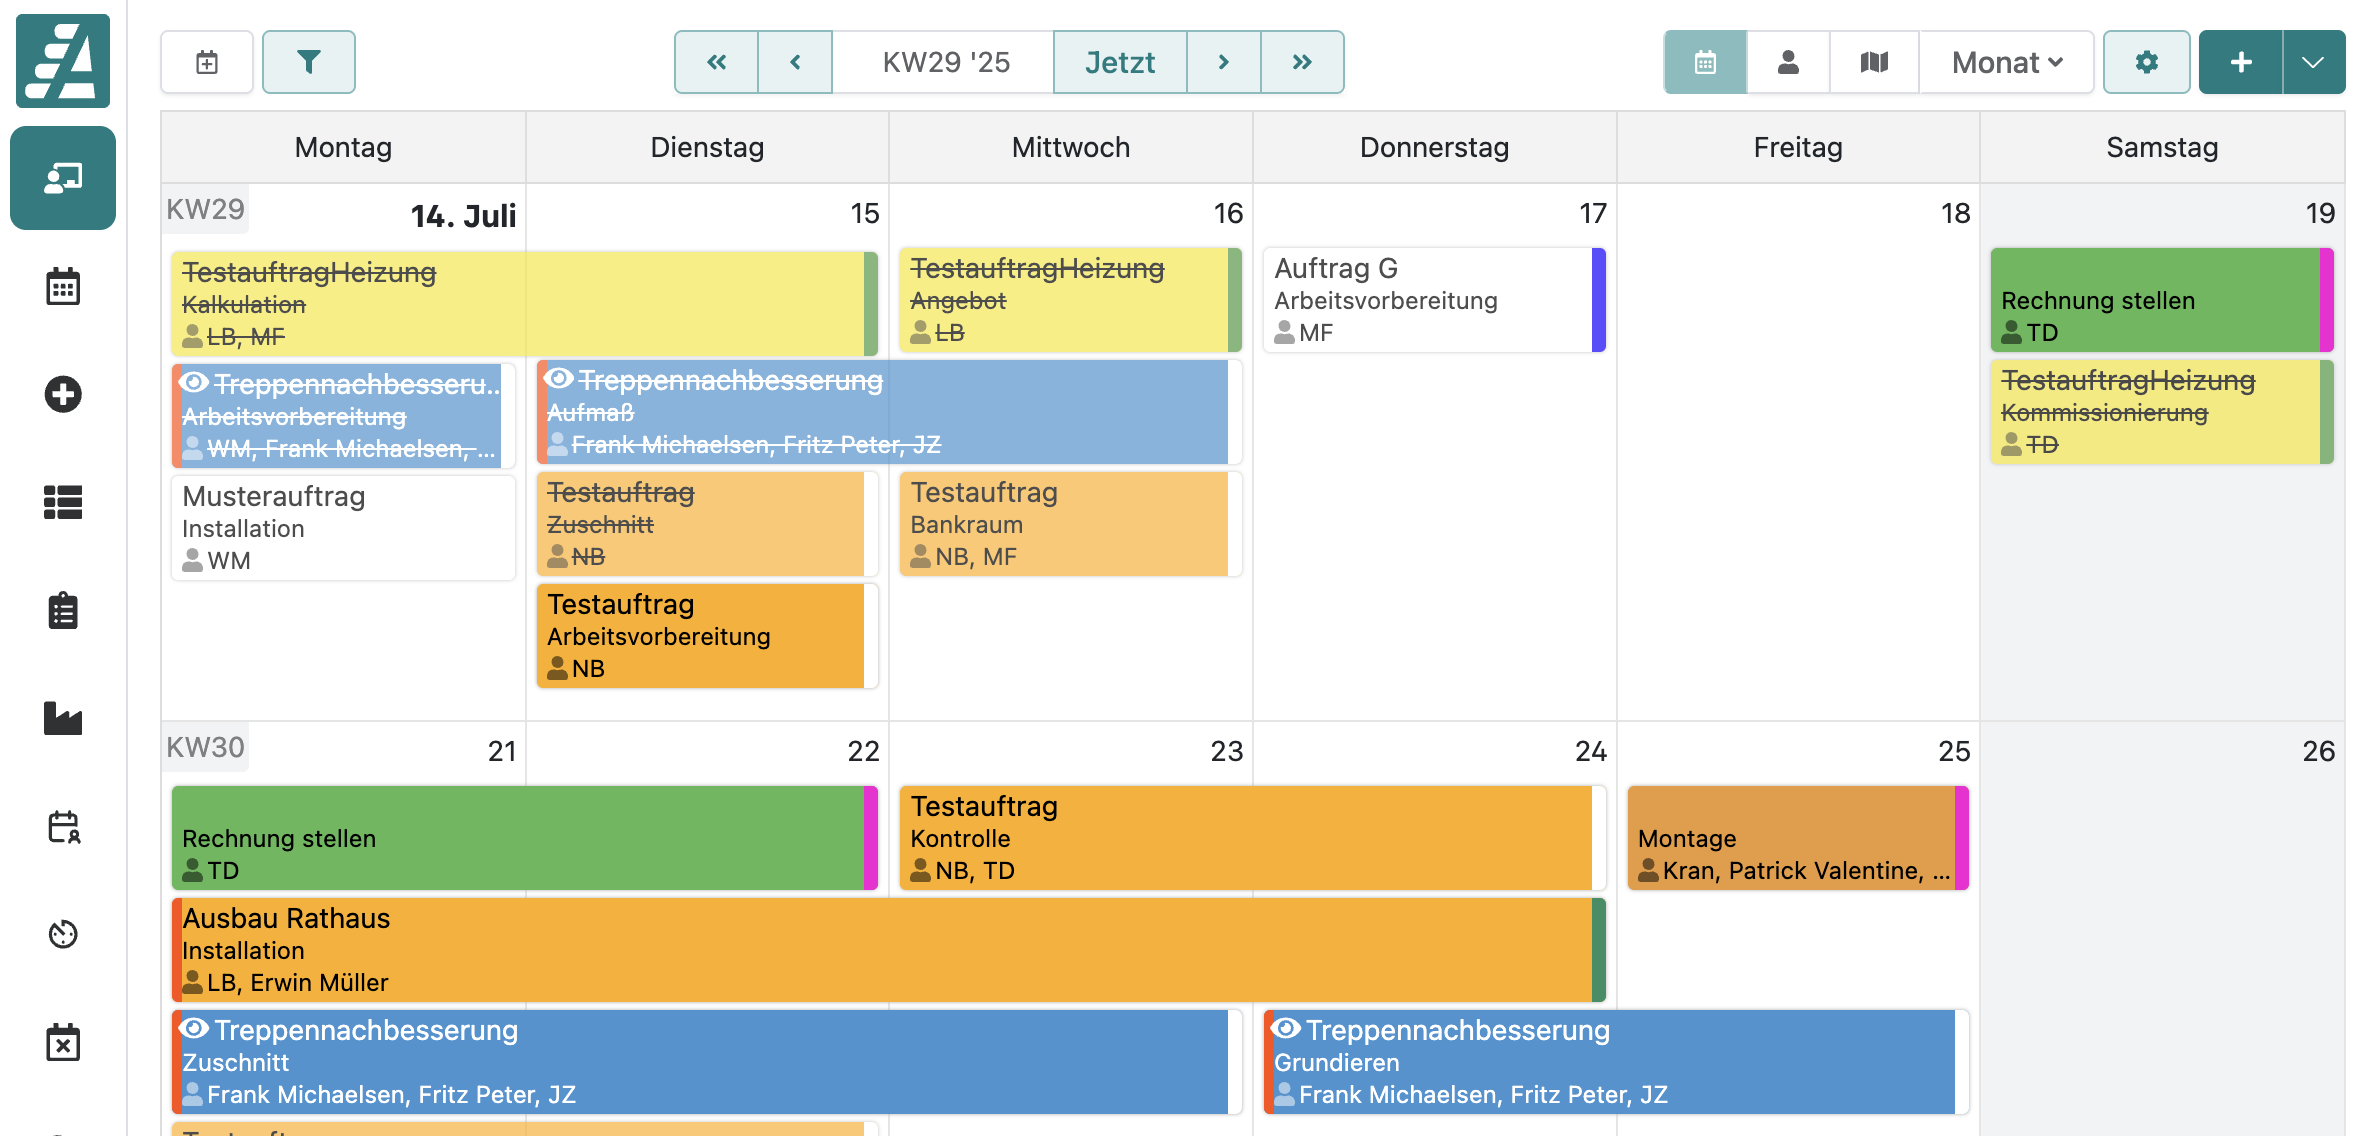
Task: Open the clipboard tasks sidebar icon
Action: click(x=63, y=610)
